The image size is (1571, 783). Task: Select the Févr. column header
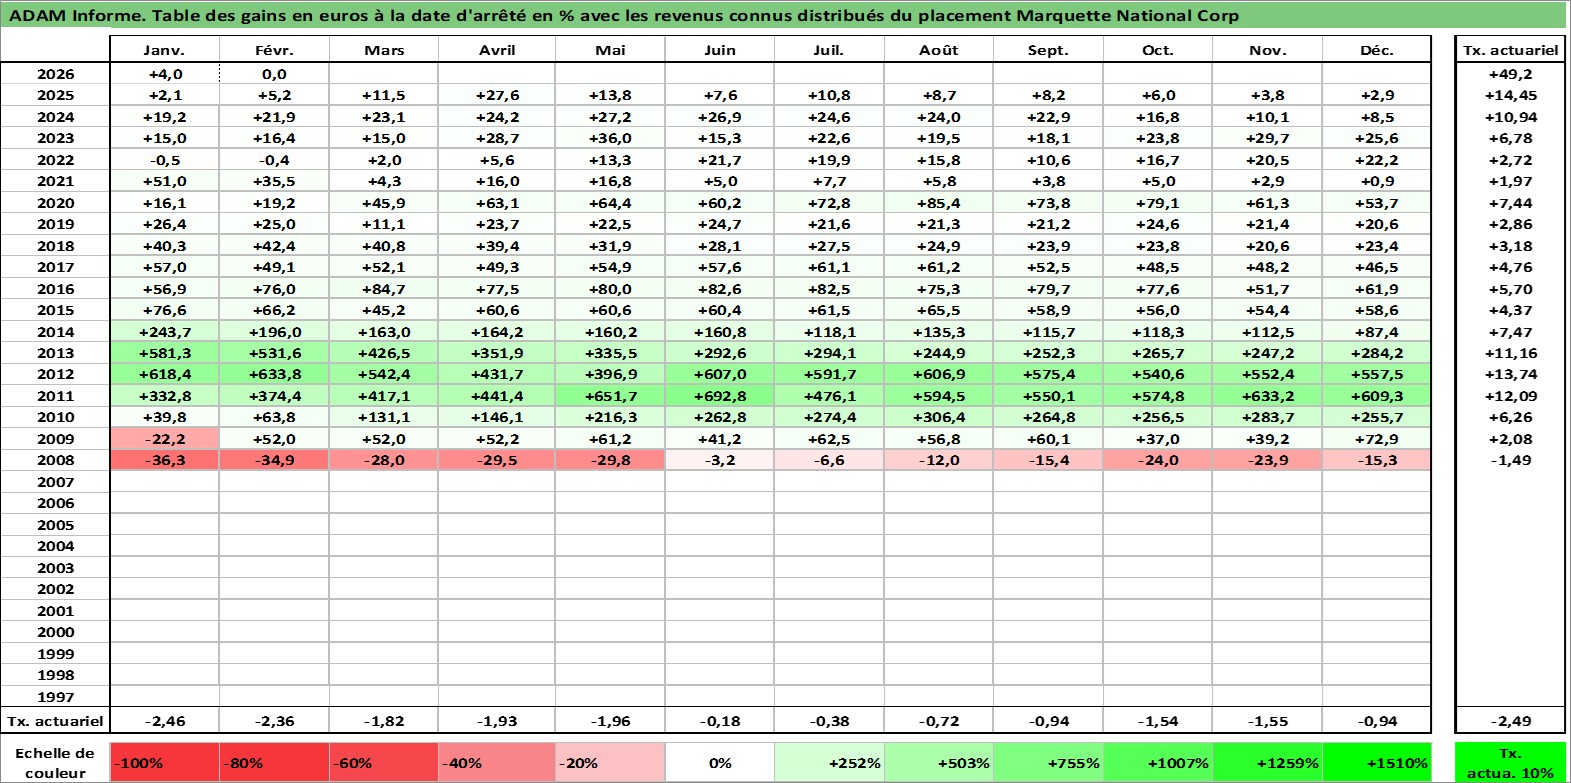[x=275, y=50]
